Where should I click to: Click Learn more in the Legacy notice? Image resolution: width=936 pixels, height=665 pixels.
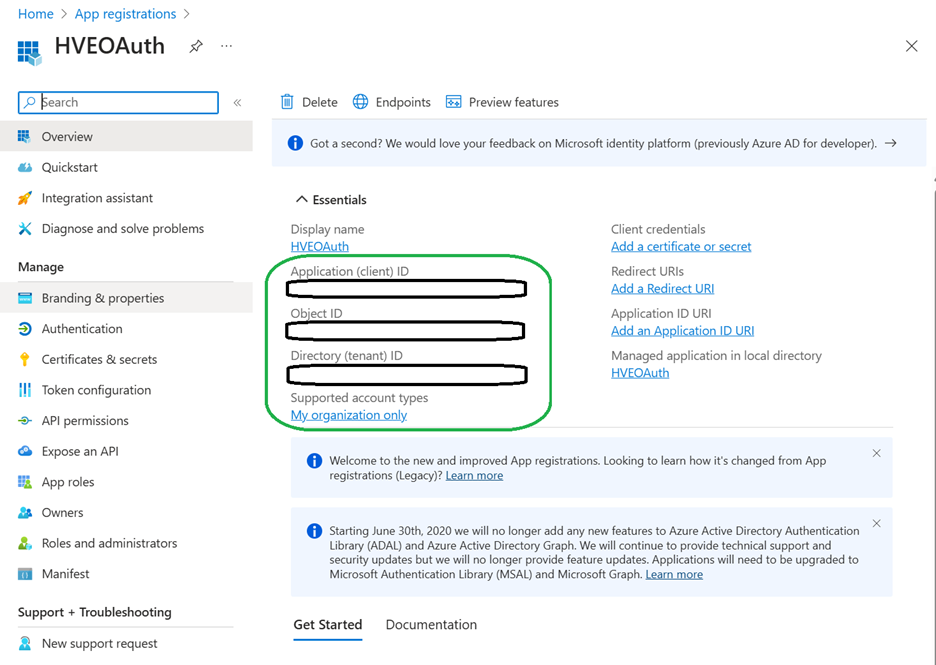pos(474,476)
